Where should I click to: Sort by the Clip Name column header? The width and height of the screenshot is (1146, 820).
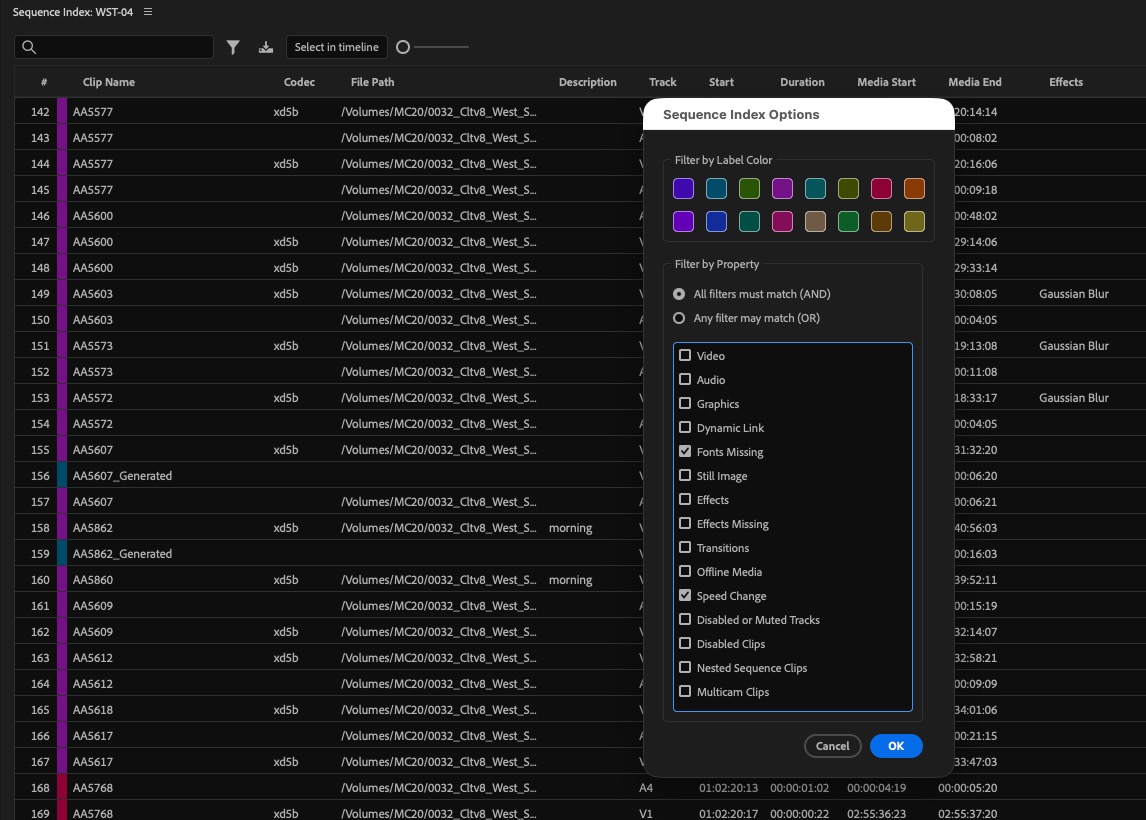[x=109, y=82]
